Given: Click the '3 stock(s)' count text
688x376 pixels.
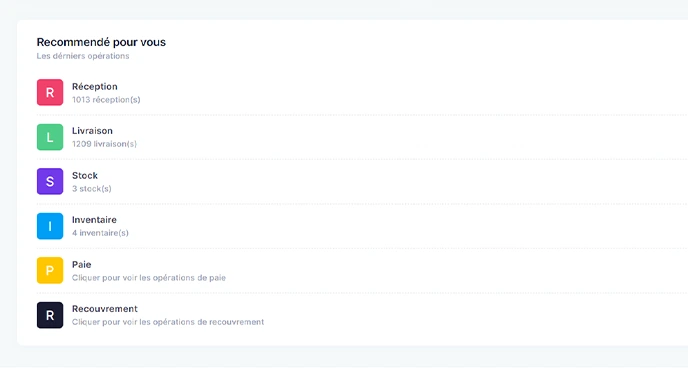Looking at the screenshot, I should (x=92, y=189).
